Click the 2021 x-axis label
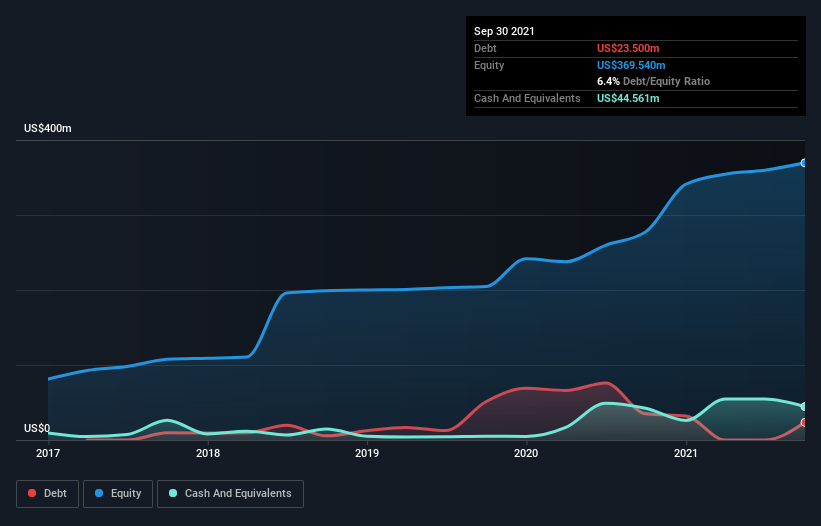The height and width of the screenshot is (526, 821). pos(686,453)
